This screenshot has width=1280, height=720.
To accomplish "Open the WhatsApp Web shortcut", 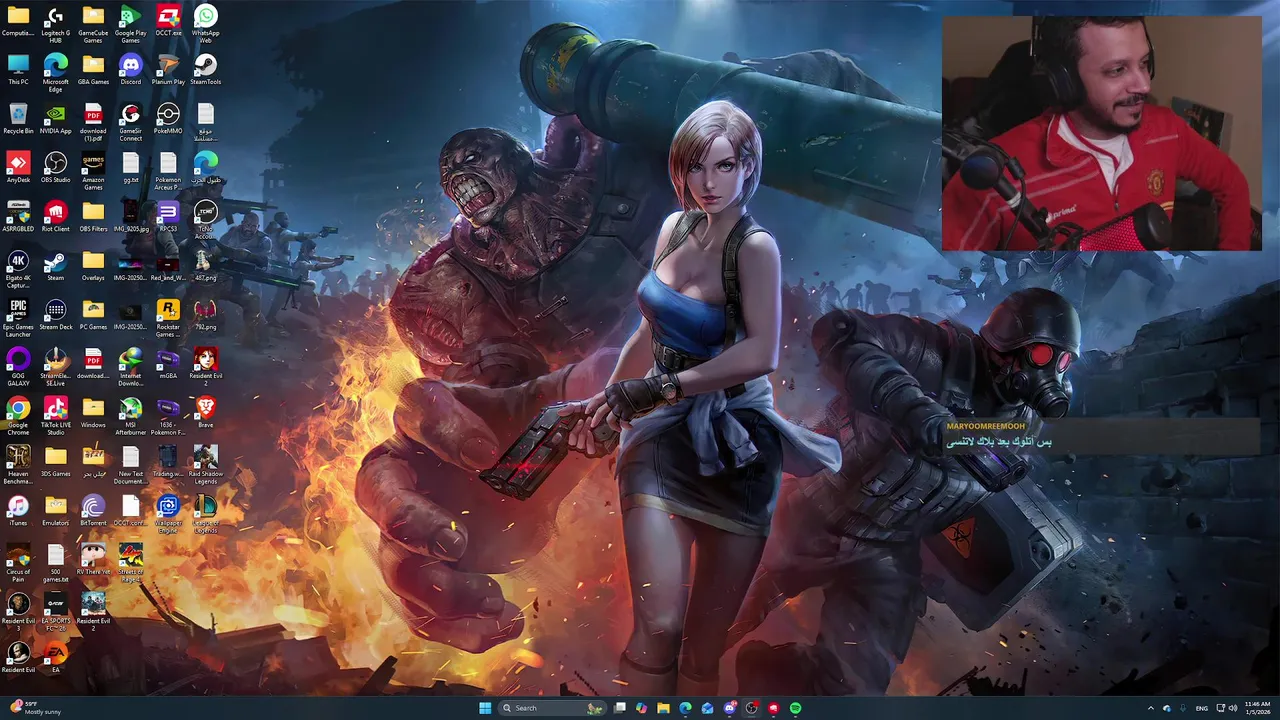I will (x=206, y=23).
